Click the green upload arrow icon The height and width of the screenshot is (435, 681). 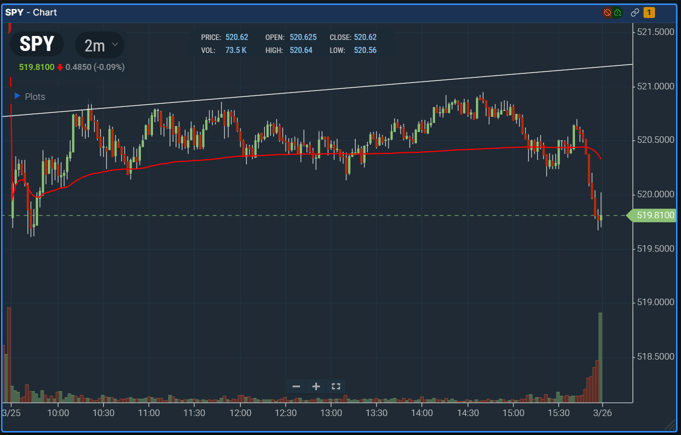[618, 13]
